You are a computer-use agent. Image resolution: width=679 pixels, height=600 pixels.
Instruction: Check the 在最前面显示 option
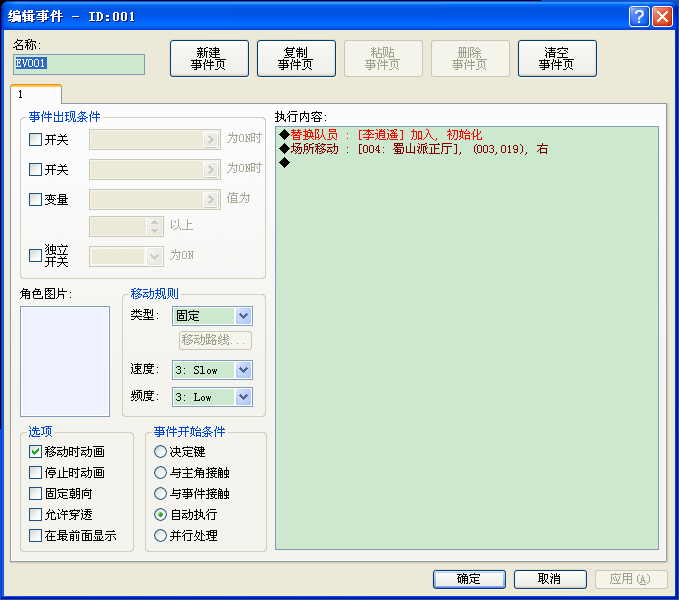click(x=35, y=535)
